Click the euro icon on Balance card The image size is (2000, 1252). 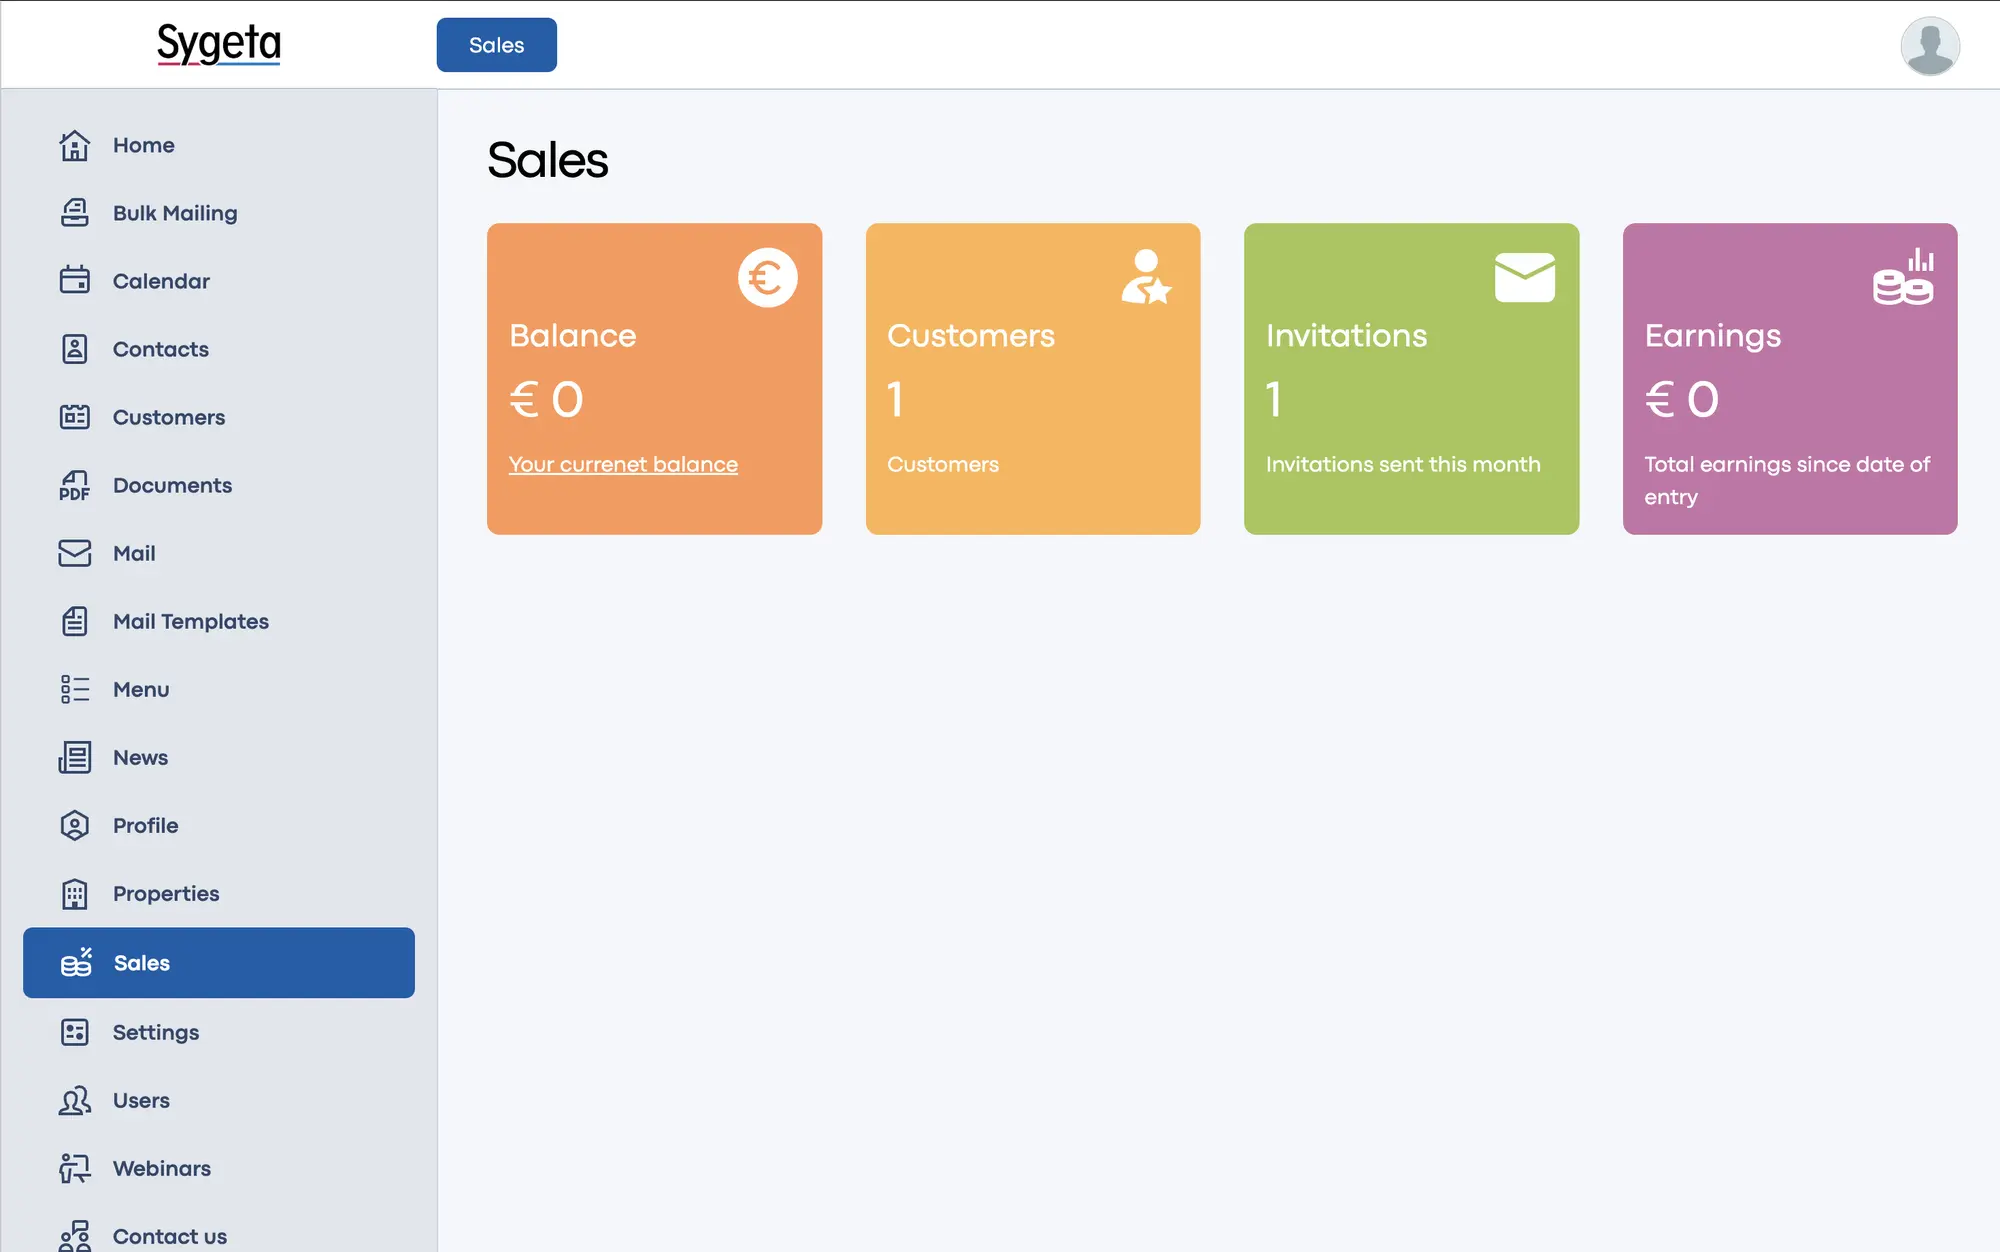tap(768, 277)
